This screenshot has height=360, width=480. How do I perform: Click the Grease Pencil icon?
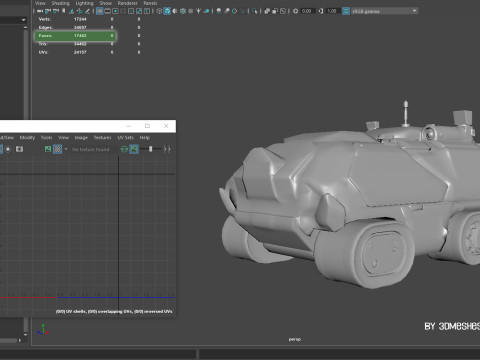(x=87, y=11)
